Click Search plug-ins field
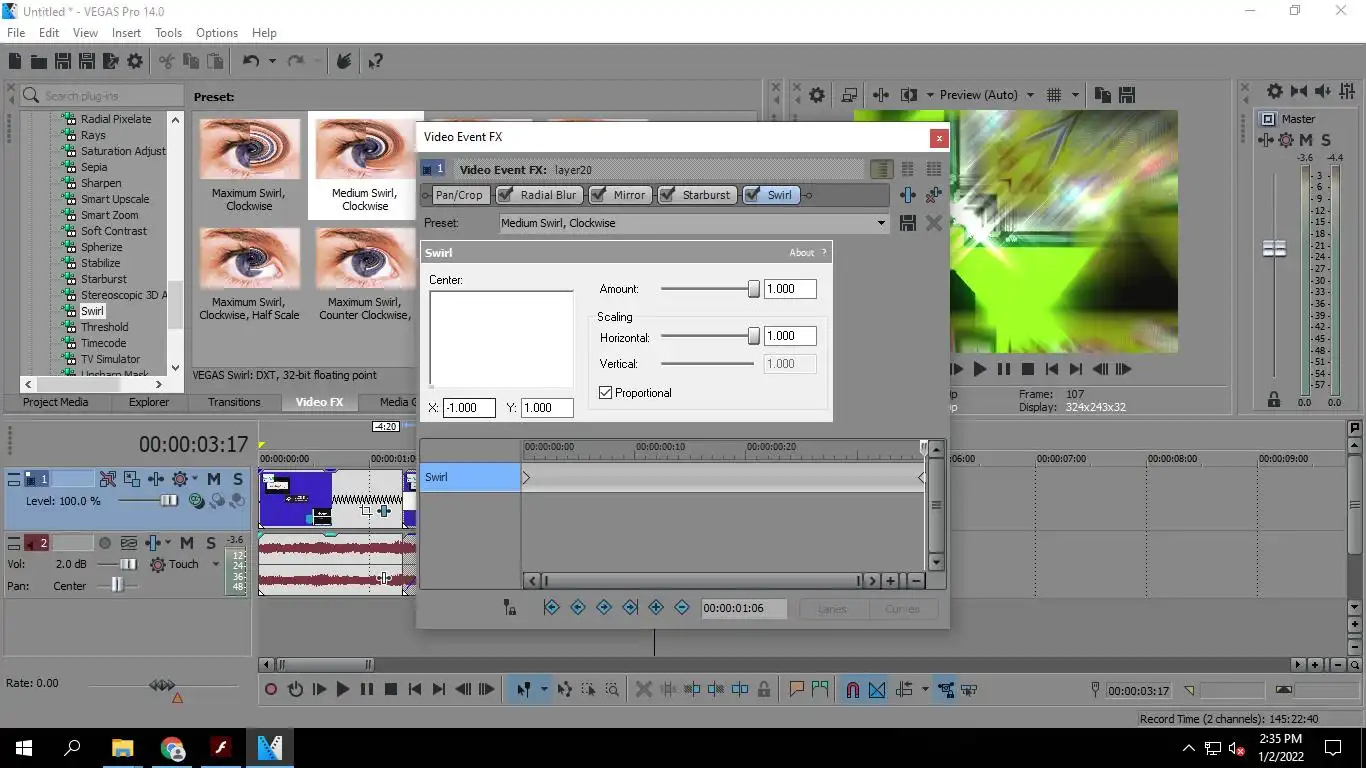 click(x=102, y=96)
